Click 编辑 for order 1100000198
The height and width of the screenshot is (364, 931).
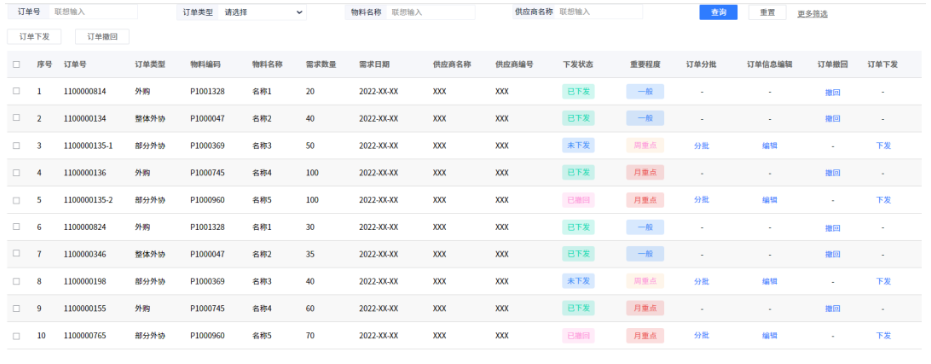click(x=770, y=281)
